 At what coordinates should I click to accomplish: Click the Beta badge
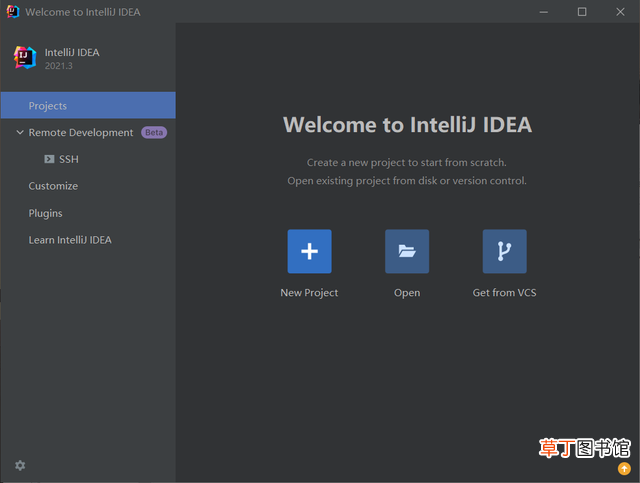(x=154, y=132)
